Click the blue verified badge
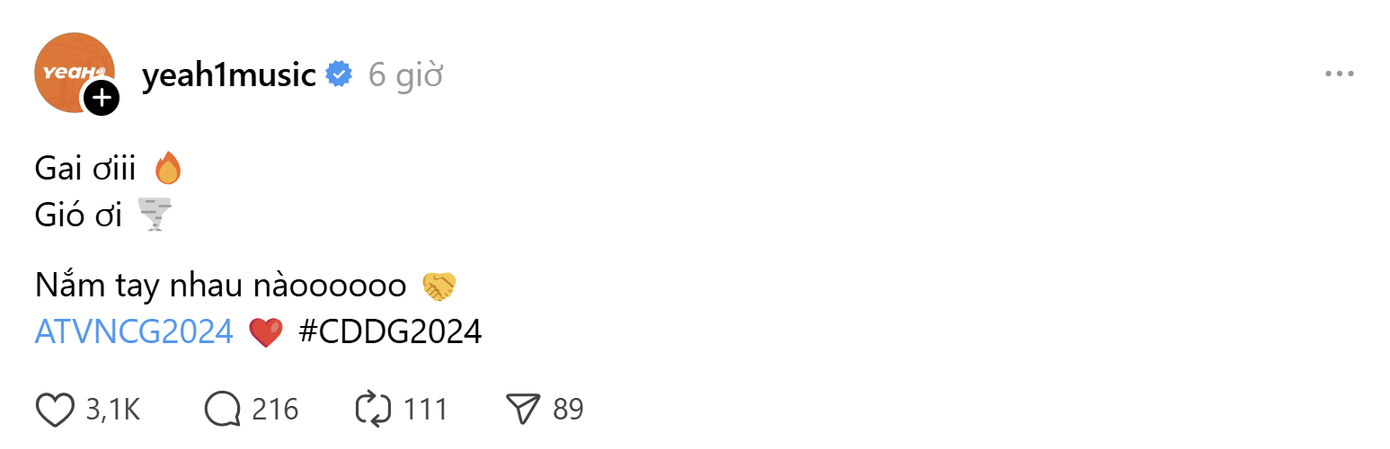 (340, 74)
